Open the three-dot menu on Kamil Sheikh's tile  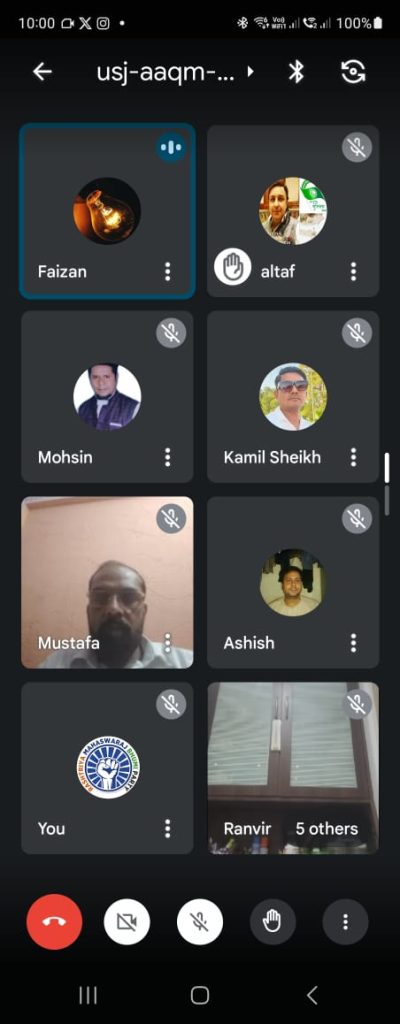(354, 456)
